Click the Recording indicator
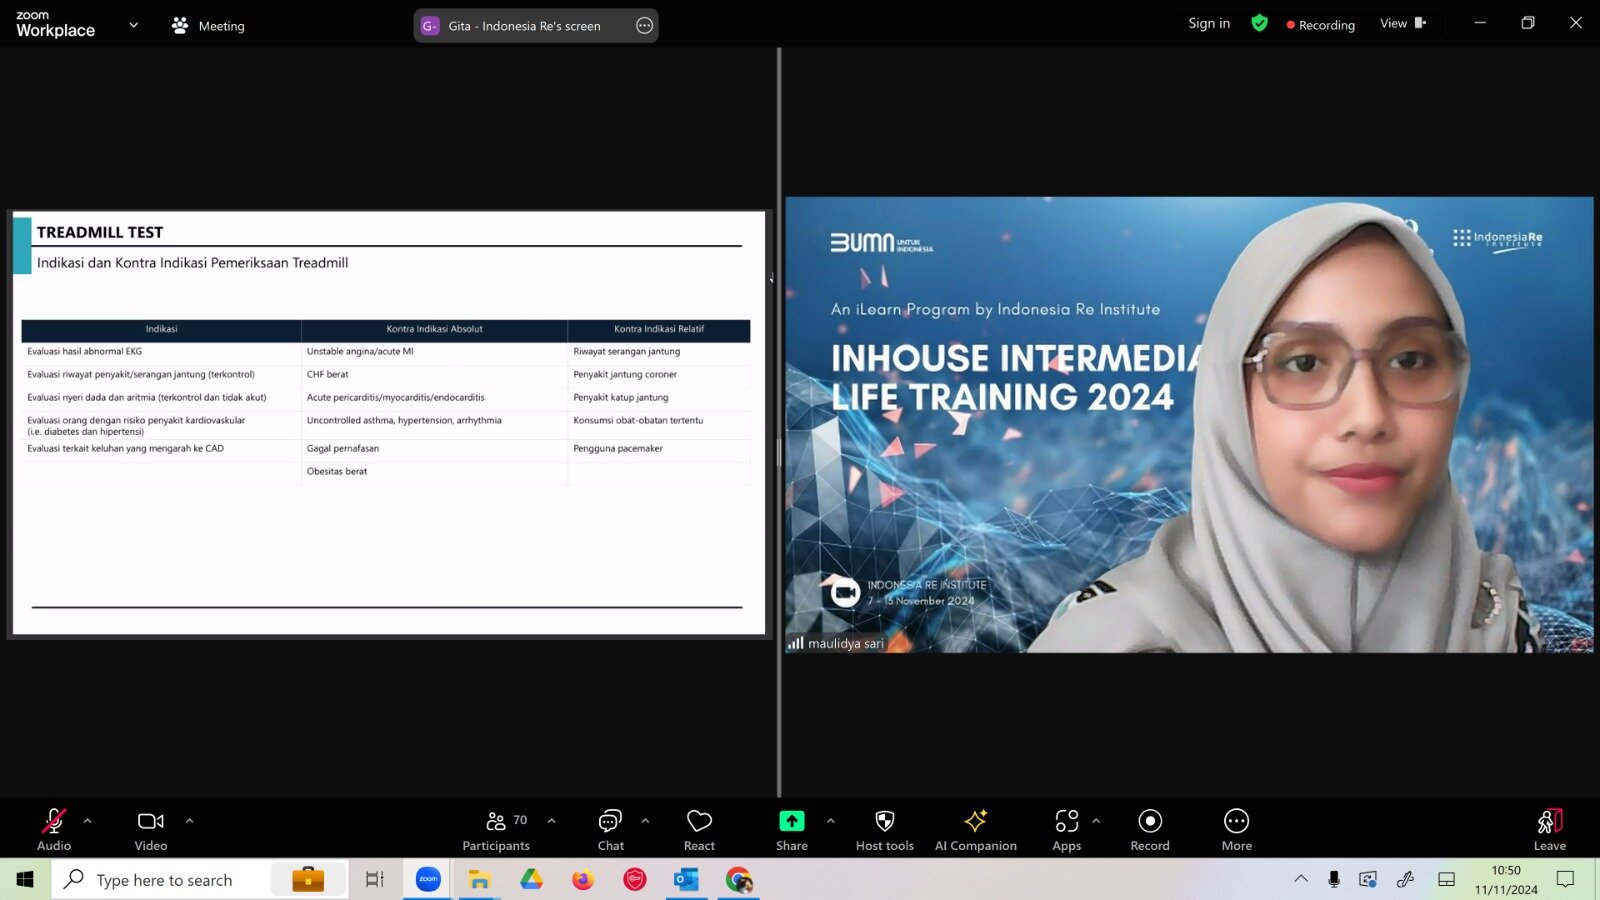 1321,25
